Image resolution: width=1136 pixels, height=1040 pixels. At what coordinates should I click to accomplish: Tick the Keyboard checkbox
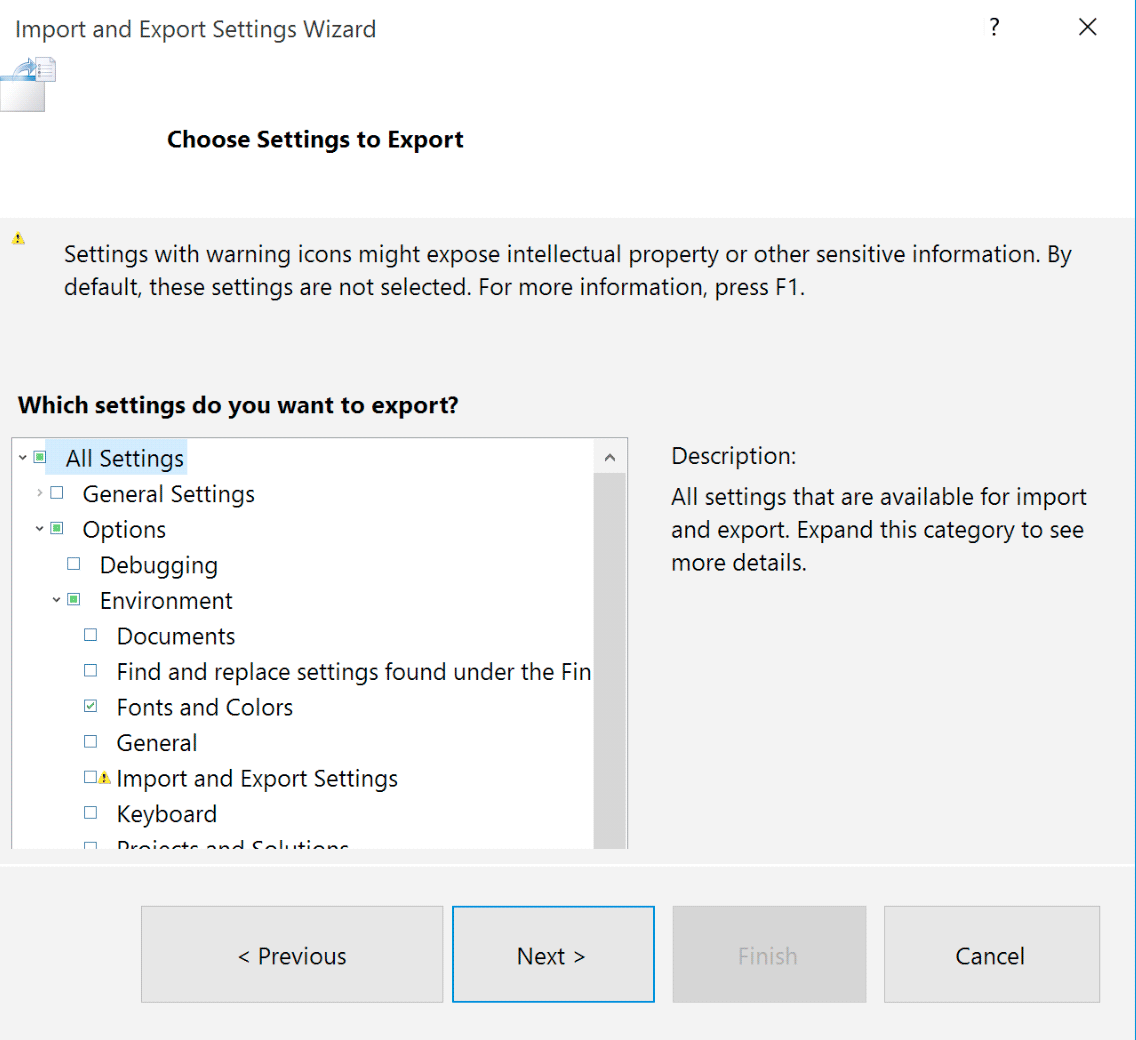click(91, 814)
